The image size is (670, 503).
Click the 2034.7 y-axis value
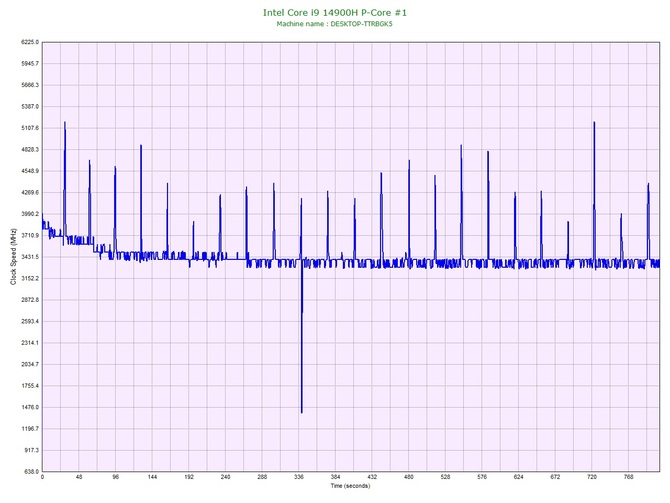(30, 365)
